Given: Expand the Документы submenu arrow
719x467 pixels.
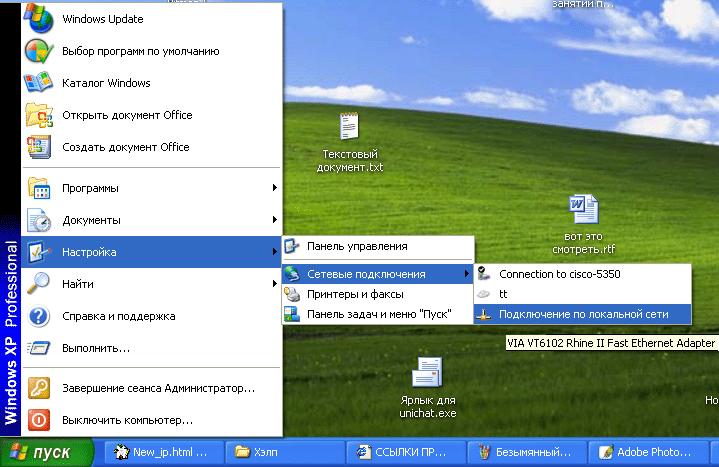Looking at the screenshot, I should 274,220.
